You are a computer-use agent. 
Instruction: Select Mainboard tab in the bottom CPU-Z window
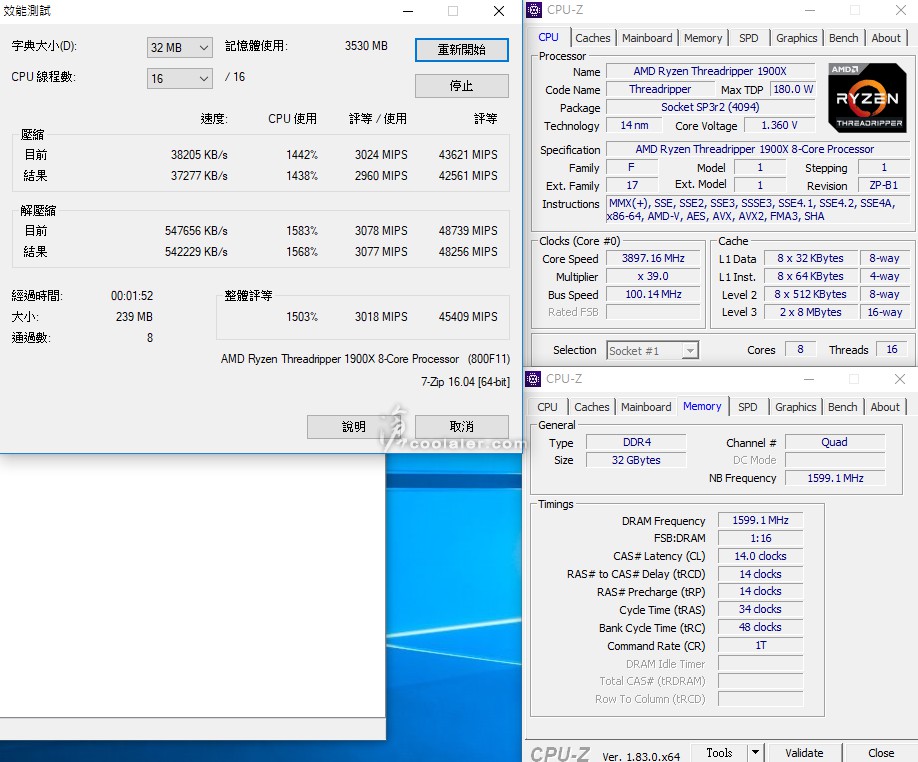click(646, 407)
